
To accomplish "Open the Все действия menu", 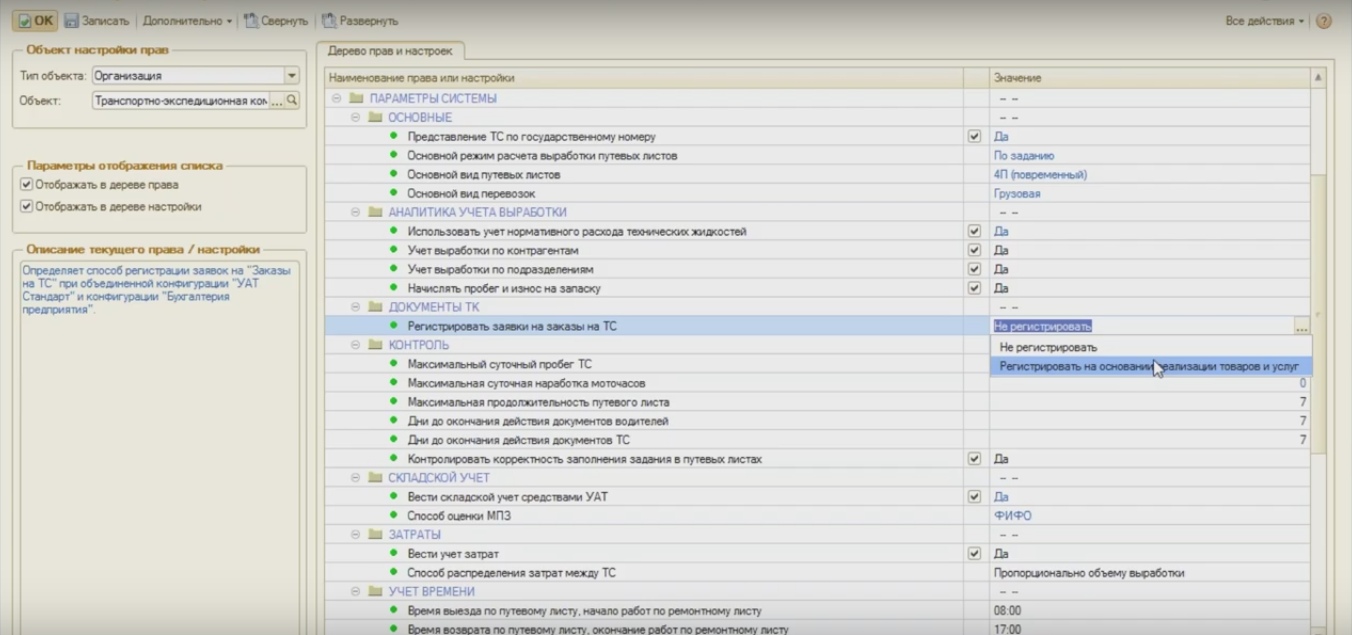I will pyautogui.click(x=1264, y=21).
